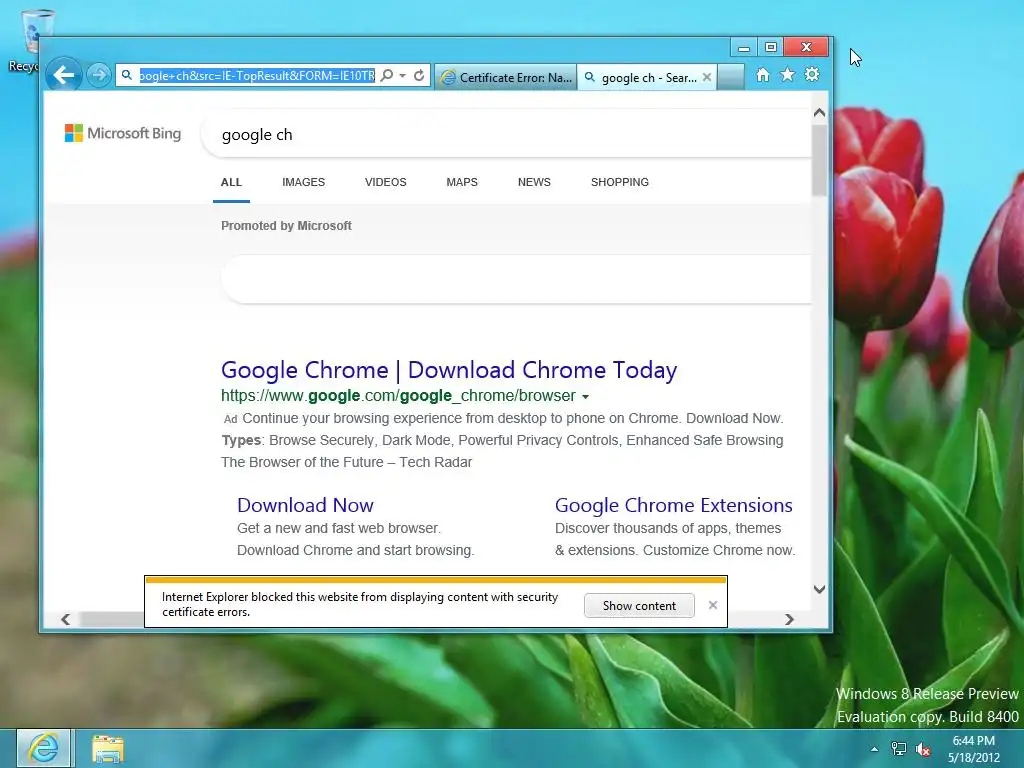Click the horizontal scrollbar left arrow
The image size is (1024, 768).
point(65,619)
